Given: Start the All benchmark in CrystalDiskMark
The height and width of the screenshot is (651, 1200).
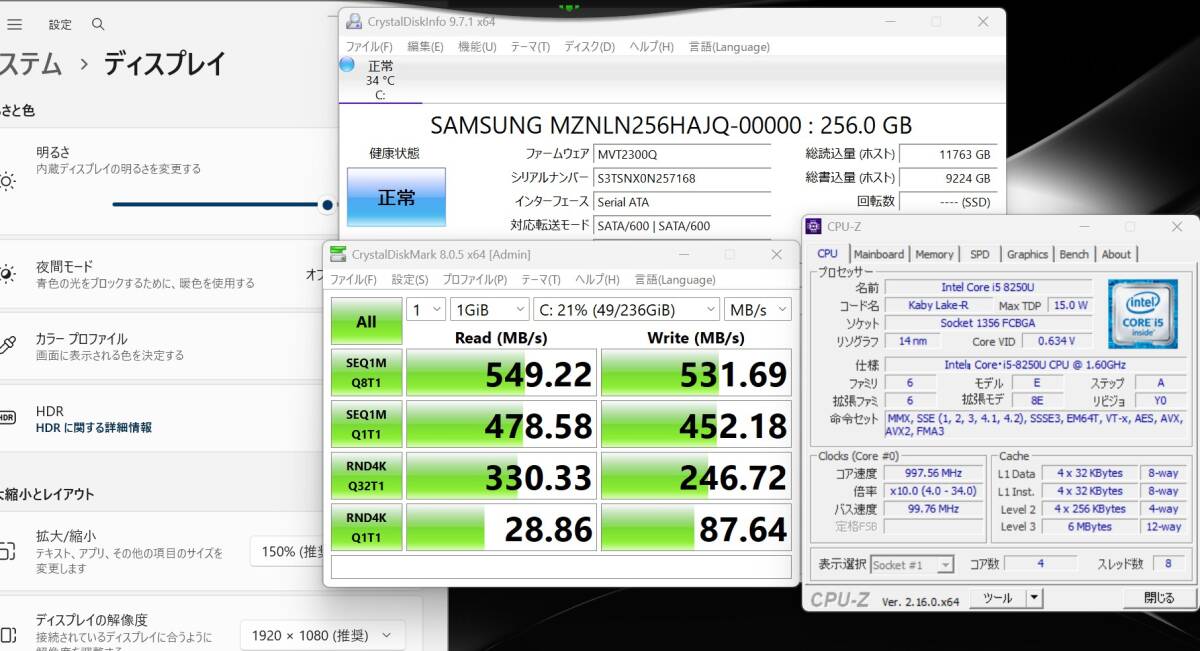Looking at the screenshot, I should point(366,322).
